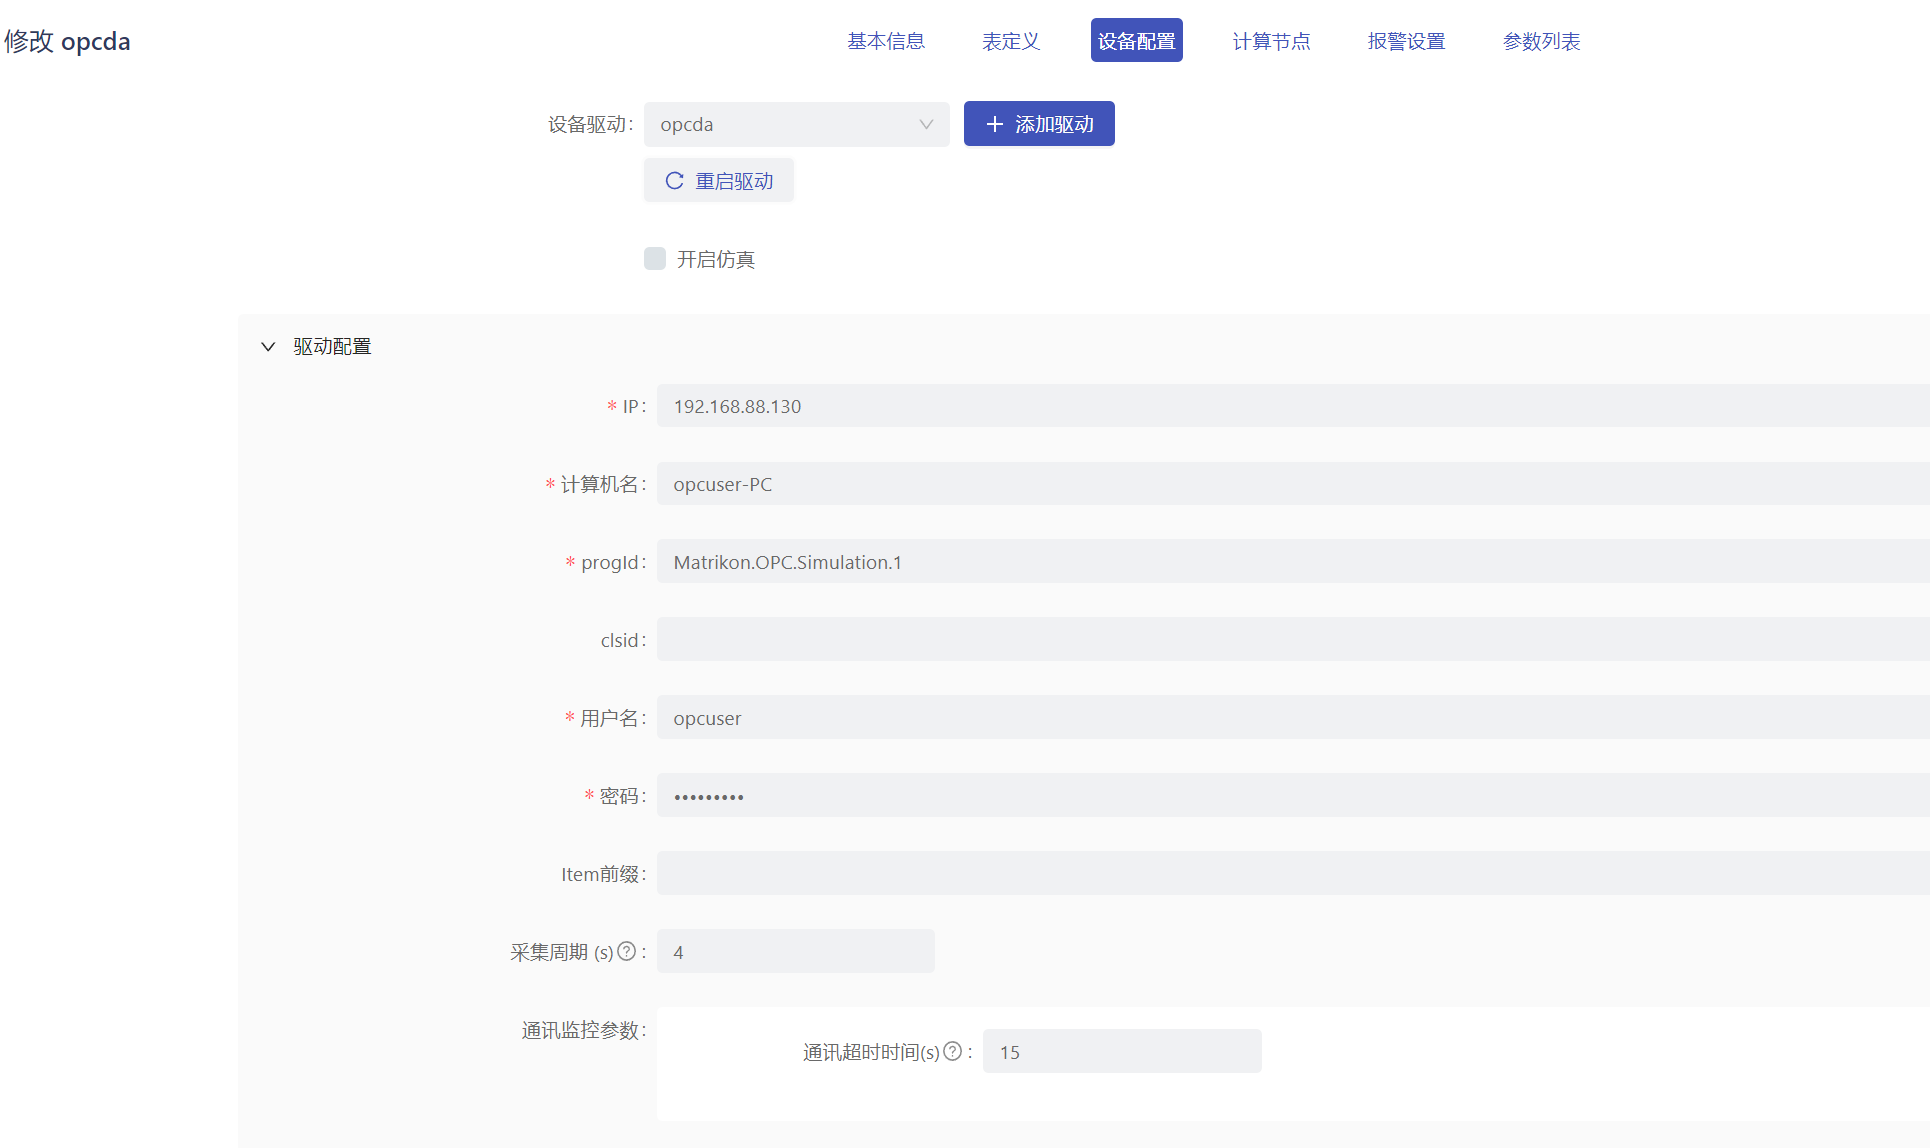Click the 密码 password field

click(x=1293, y=796)
